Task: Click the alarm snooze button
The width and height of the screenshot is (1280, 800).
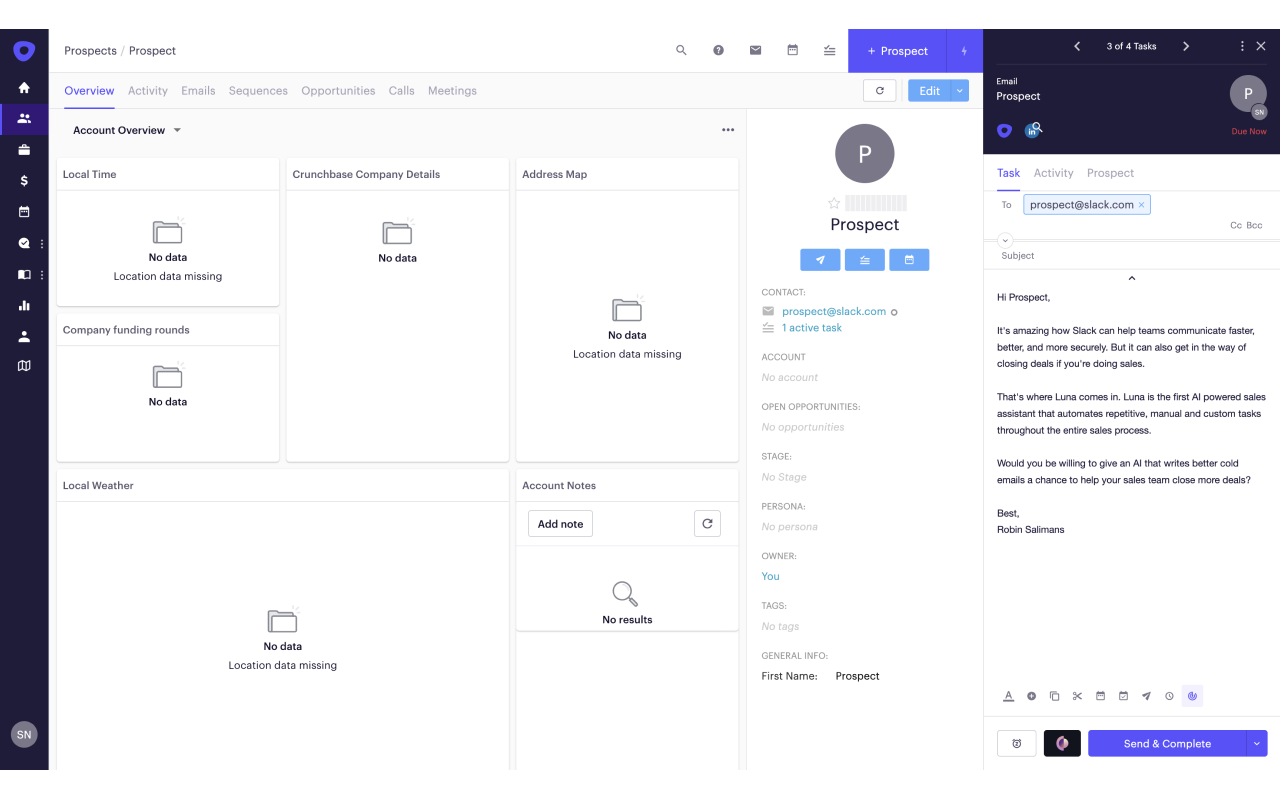Action: 1016,743
